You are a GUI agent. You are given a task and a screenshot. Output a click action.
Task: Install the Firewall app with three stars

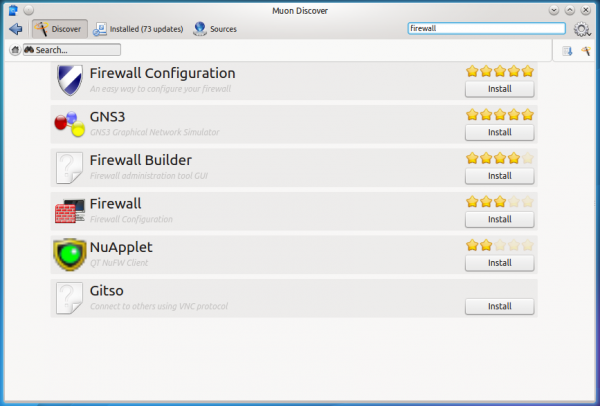(499, 219)
